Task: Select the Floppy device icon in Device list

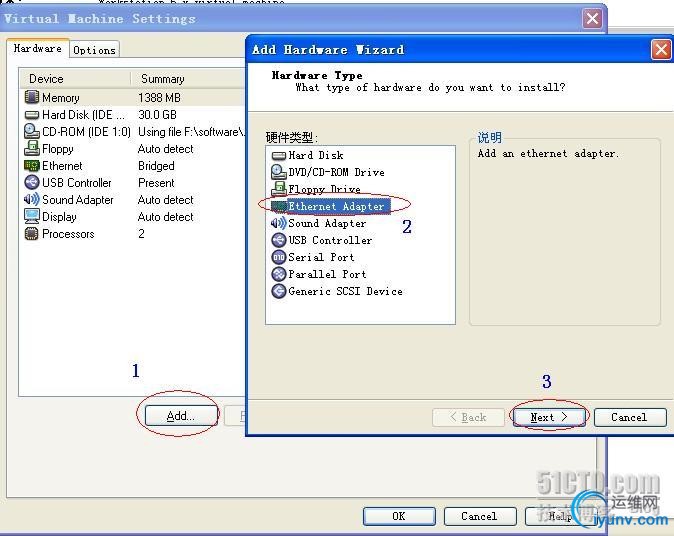Action: pyautogui.click(x=32, y=148)
